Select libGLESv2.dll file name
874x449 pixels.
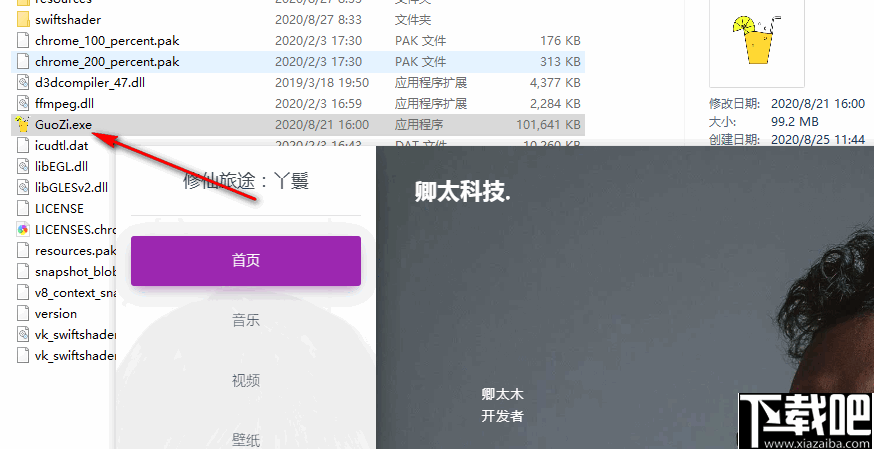(71, 188)
